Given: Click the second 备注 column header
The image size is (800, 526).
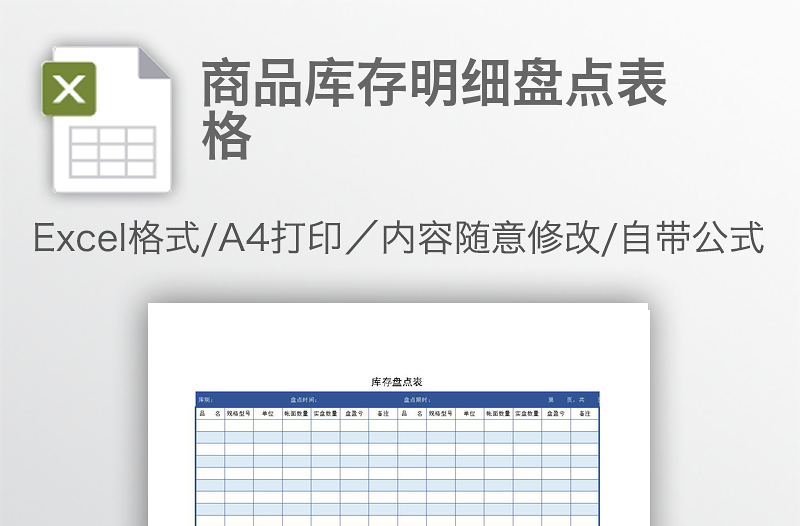Looking at the screenshot, I should pos(585,413).
